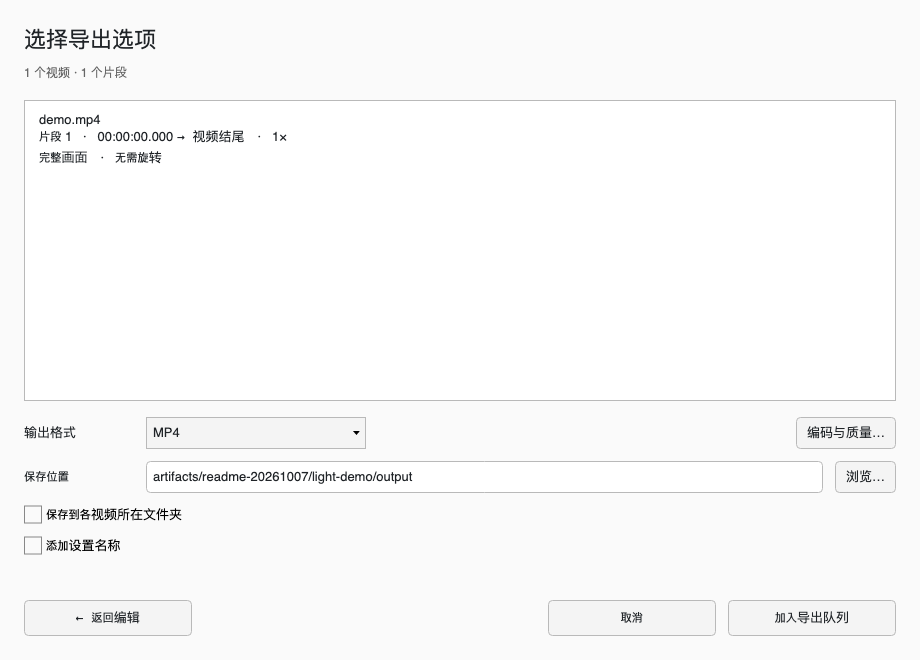The height and width of the screenshot is (660, 920).
Task: Click the 完整画面 · 无需旋转 line
Action: 100,157
